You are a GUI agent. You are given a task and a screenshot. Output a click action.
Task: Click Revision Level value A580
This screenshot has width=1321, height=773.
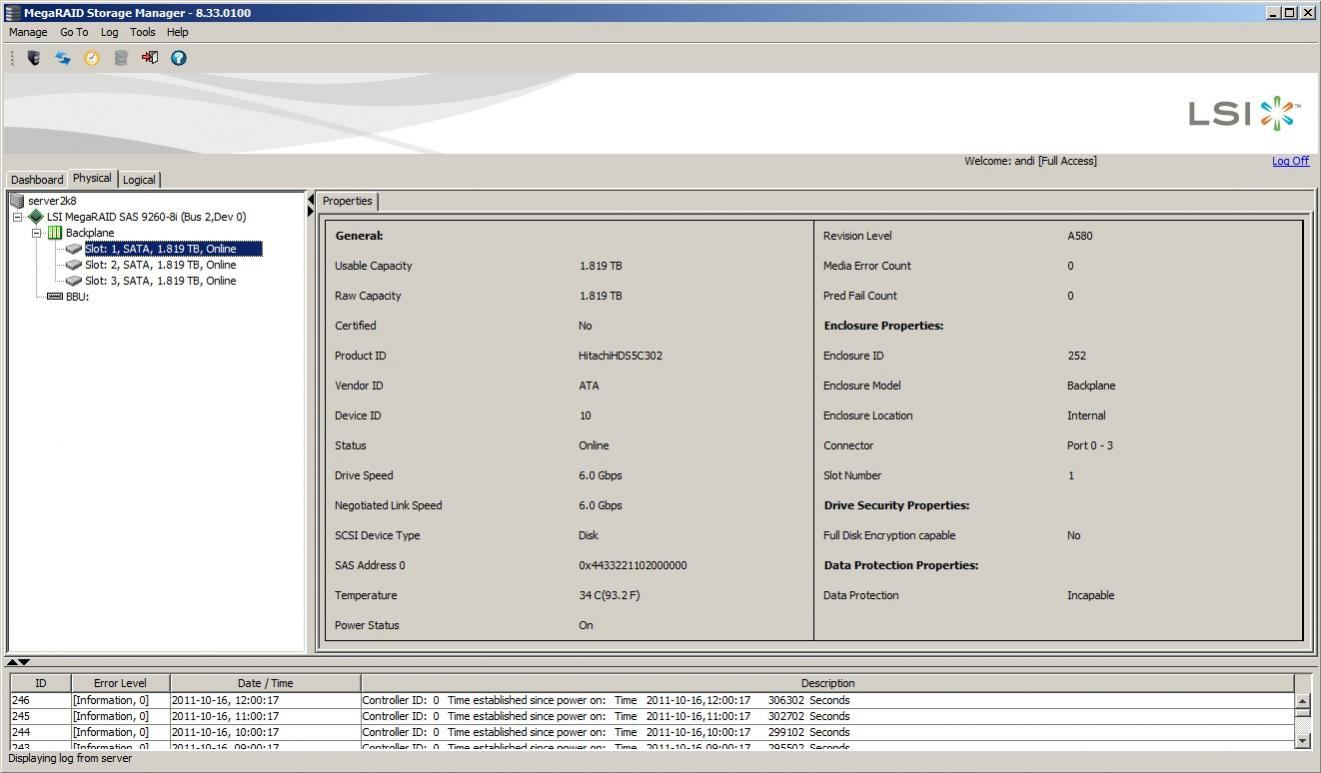pyautogui.click(x=1080, y=236)
